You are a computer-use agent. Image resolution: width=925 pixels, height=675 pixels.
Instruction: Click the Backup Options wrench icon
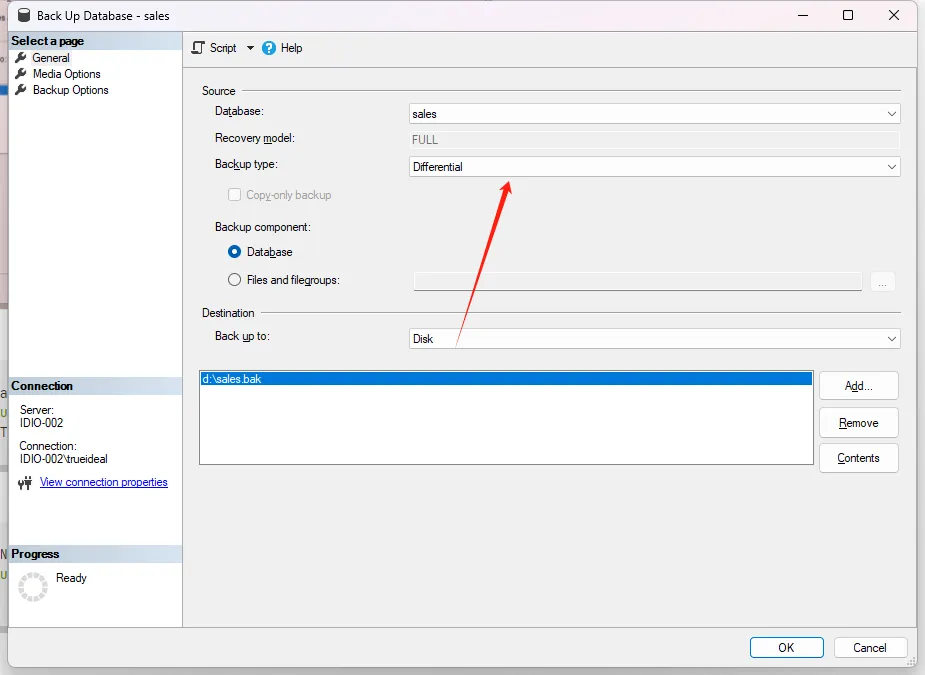pos(21,90)
